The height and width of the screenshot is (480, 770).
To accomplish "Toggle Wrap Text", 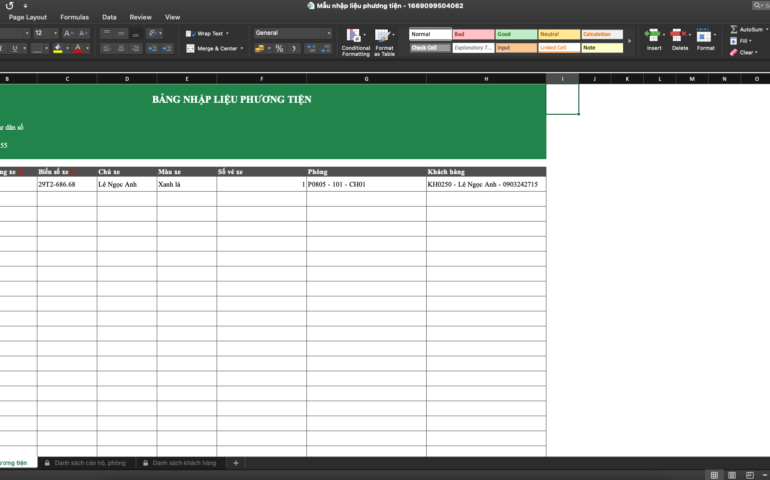I will (205, 33).
